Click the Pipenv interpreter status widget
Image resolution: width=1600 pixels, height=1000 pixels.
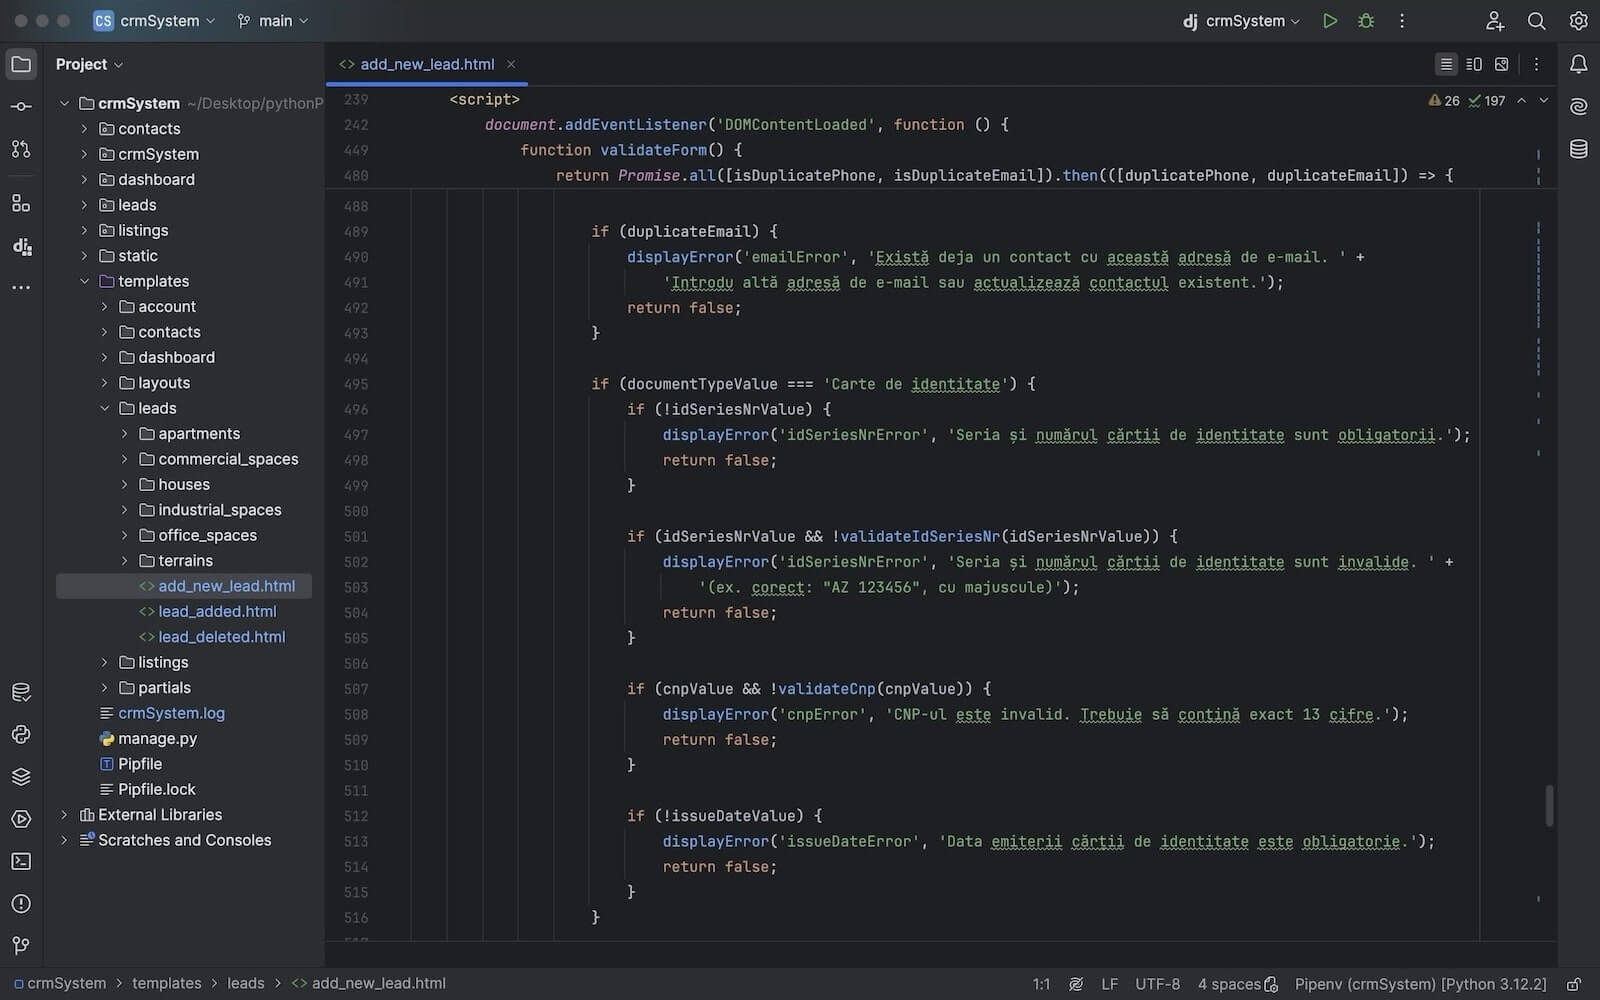click(1420, 984)
